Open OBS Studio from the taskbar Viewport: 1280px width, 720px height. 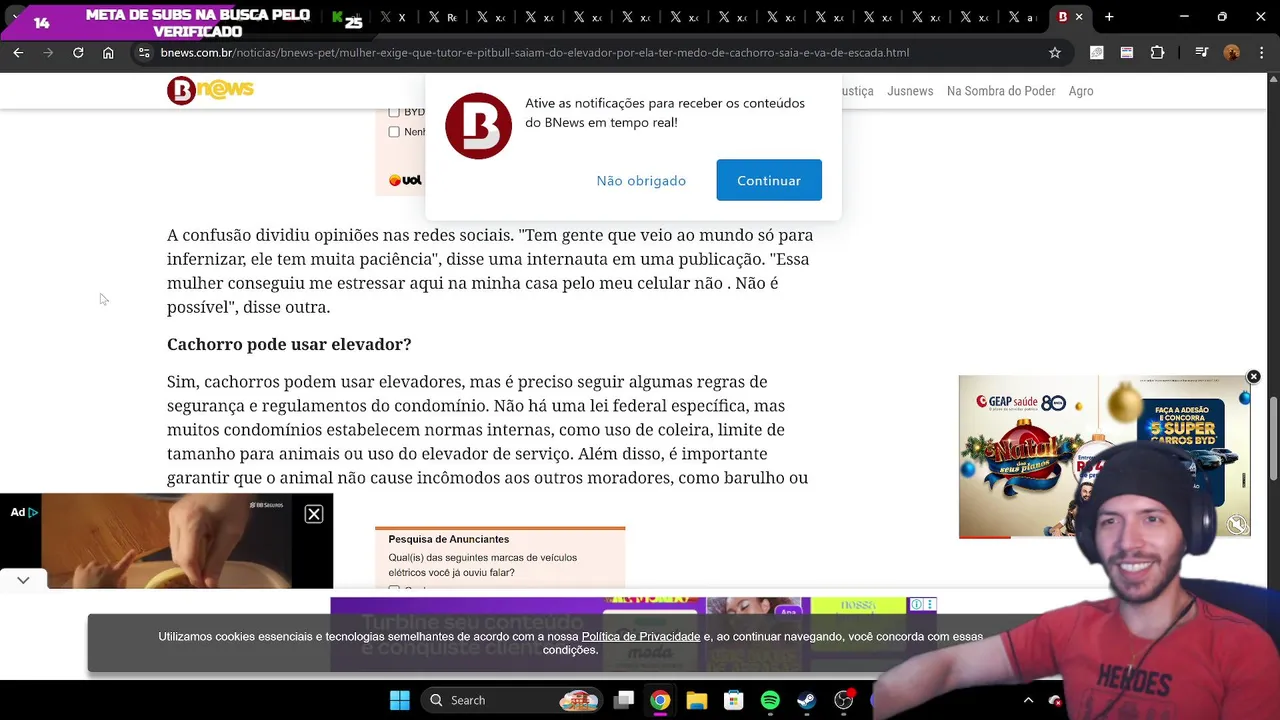coord(844,700)
